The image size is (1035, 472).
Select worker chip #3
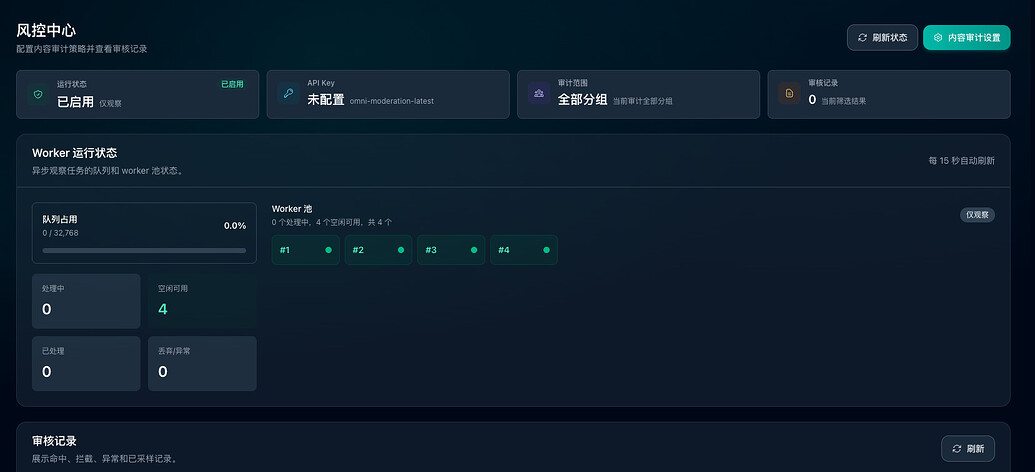tap(451, 250)
